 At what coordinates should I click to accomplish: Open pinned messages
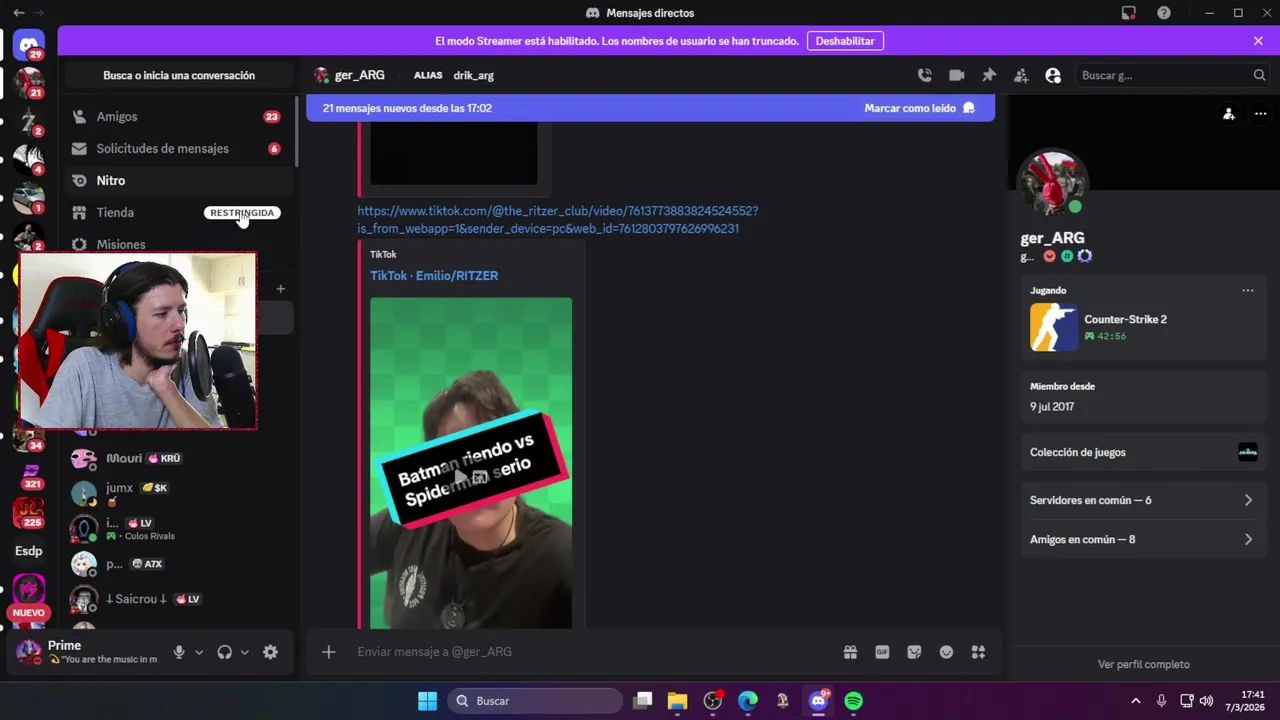pos(989,75)
